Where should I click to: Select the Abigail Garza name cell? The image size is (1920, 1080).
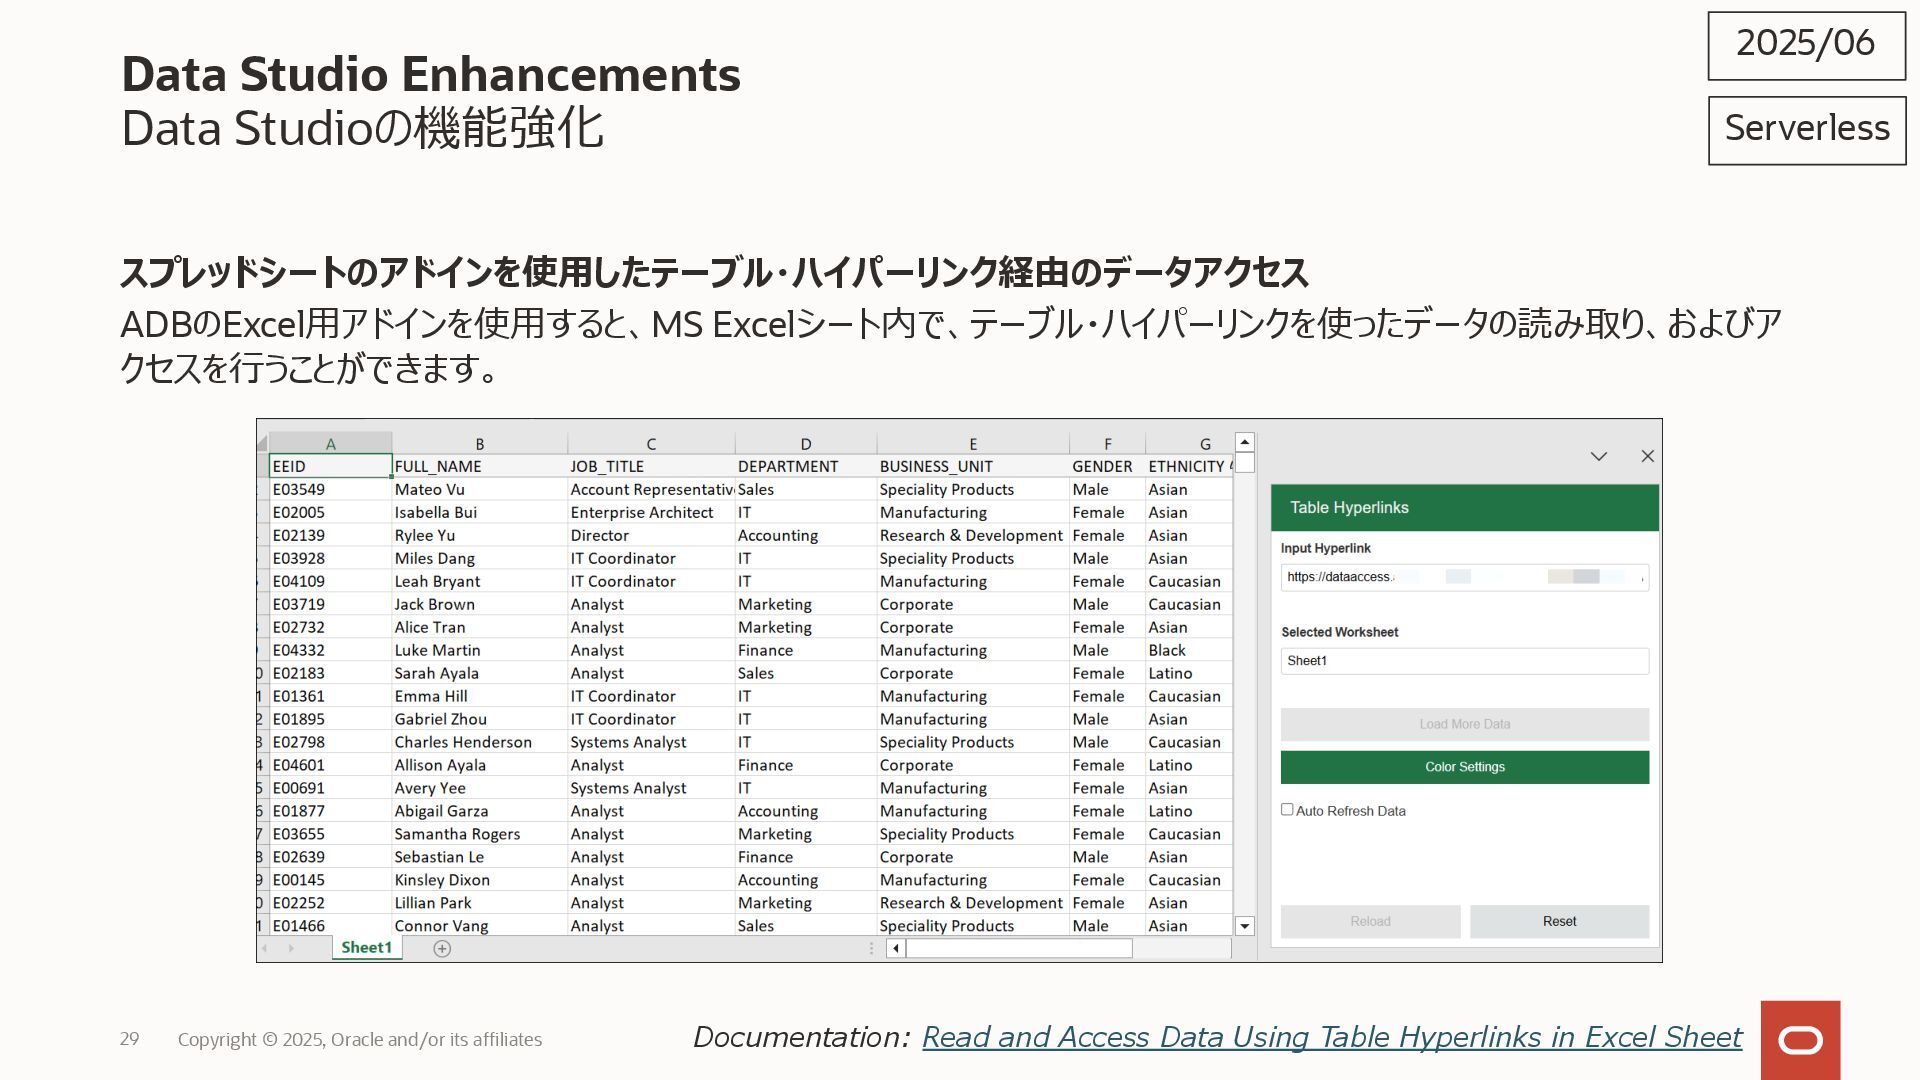coord(479,811)
